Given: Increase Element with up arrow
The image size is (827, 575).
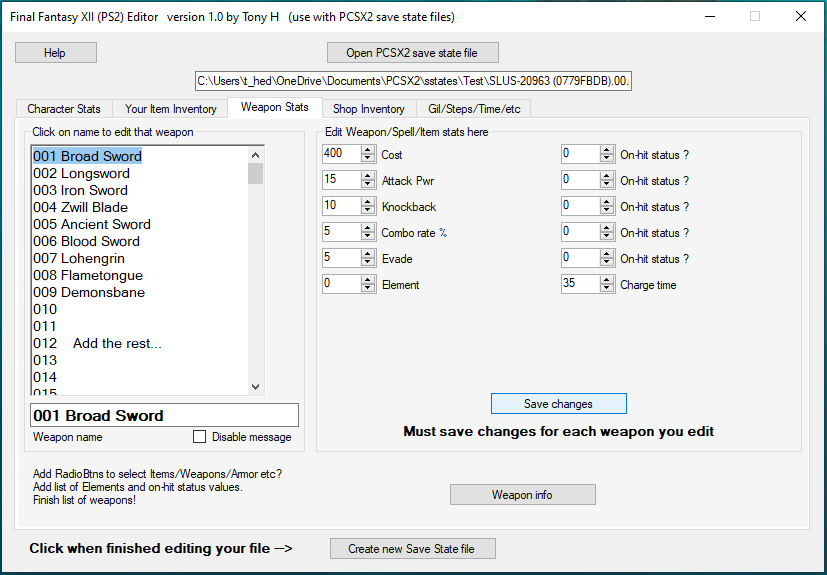Looking at the screenshot, I should (368, 280).
